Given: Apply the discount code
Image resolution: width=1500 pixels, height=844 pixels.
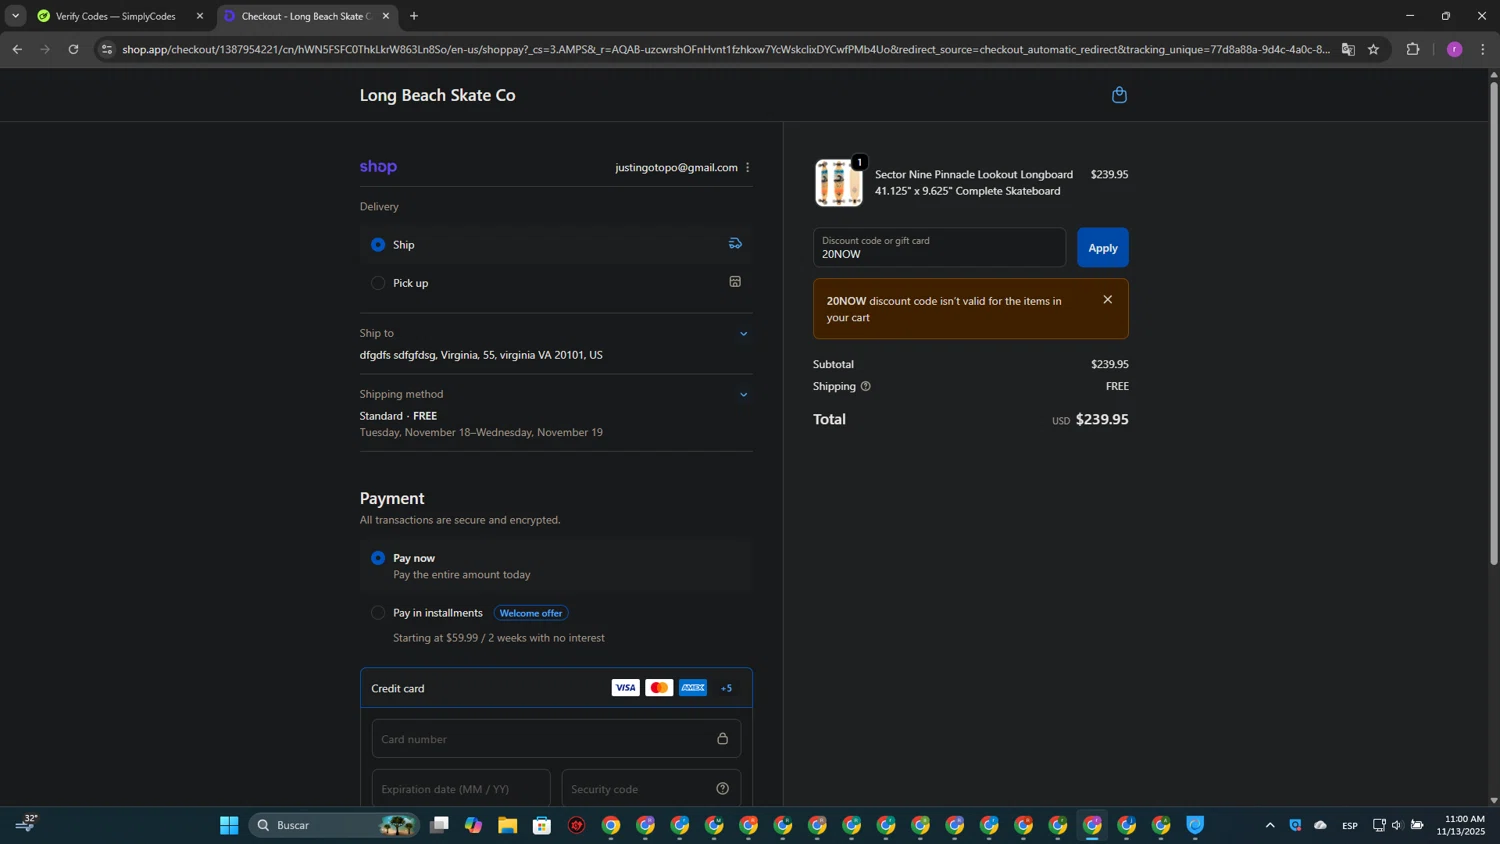Looking at the screenshot, I should pos(1103,248).
